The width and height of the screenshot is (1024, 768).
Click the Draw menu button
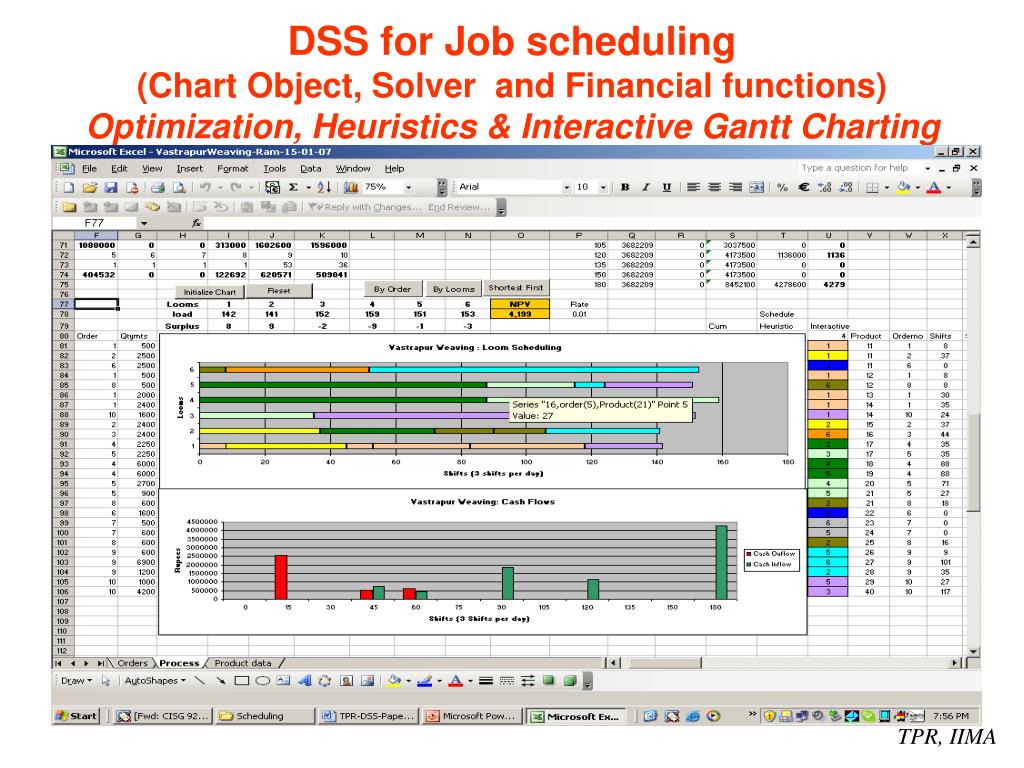76,680
